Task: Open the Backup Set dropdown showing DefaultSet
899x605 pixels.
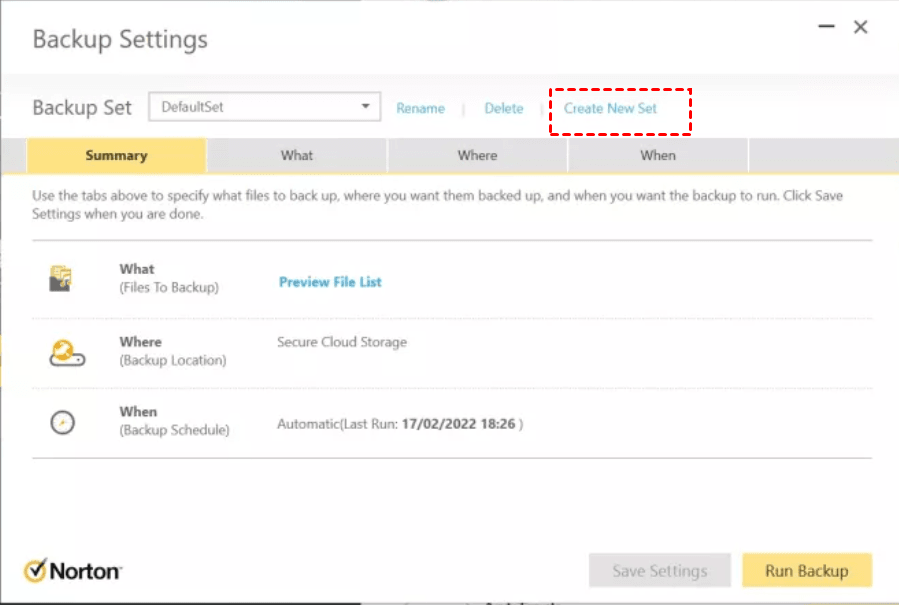Action: pyautogui.click(x=264, y=107)
